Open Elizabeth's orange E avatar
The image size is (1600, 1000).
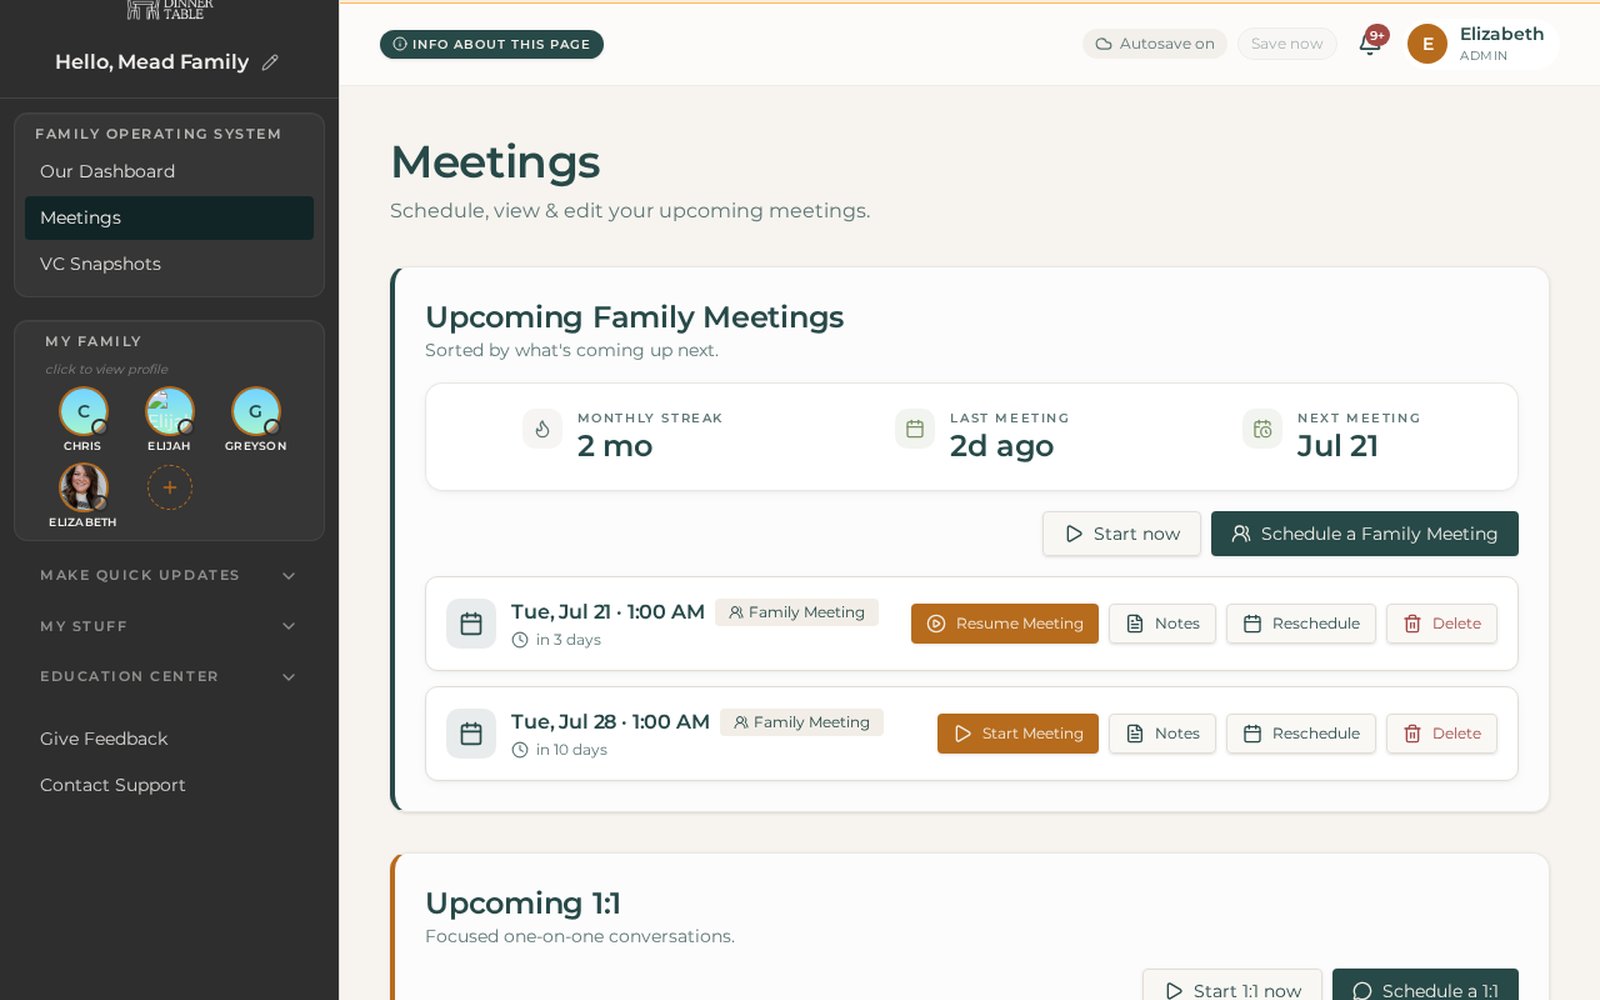coord(1427,44)
